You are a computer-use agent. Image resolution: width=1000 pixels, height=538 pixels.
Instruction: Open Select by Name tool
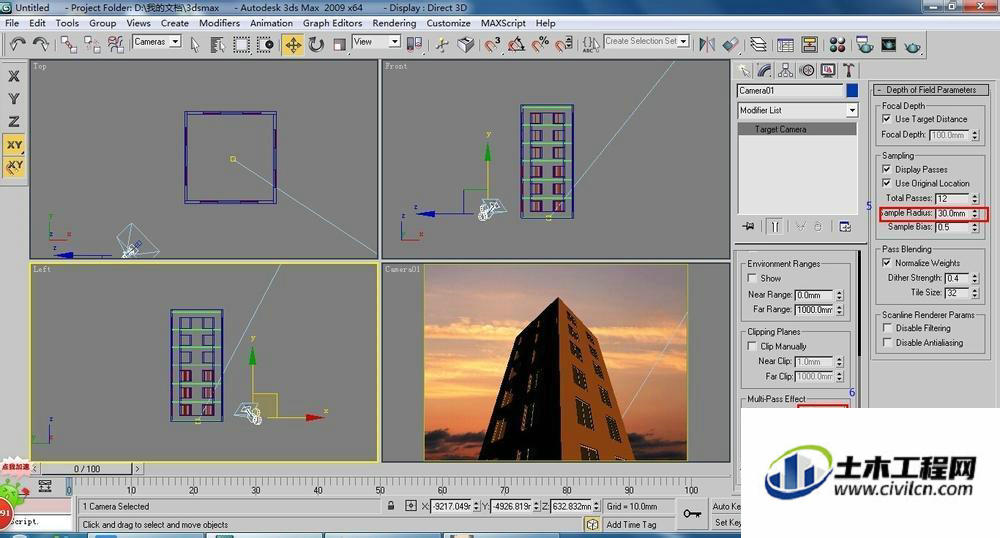point(217,44)
